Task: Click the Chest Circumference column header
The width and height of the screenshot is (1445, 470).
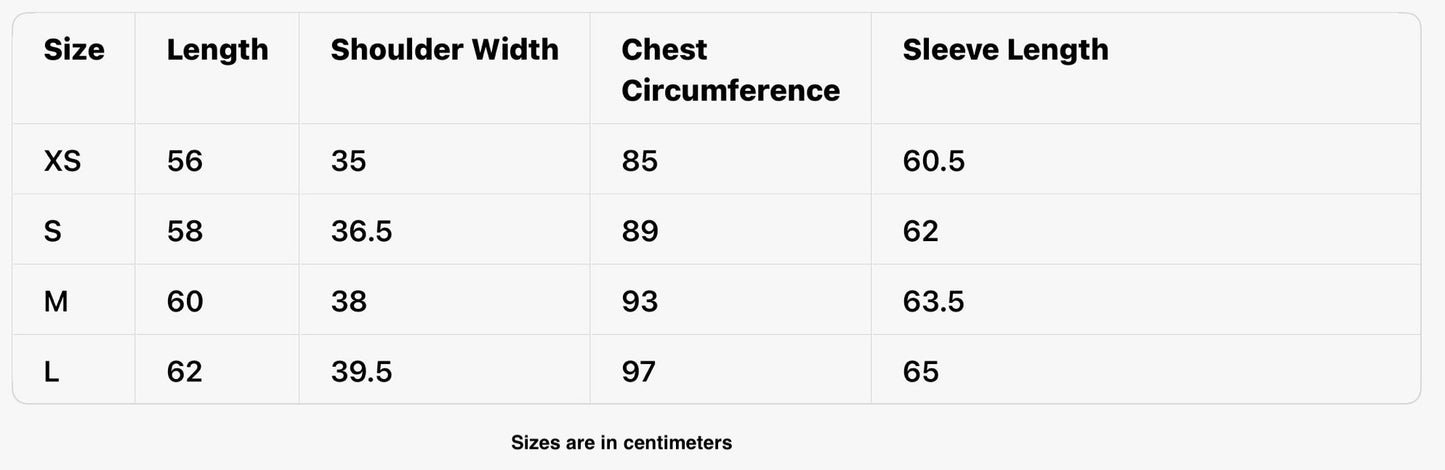Action: coord(730,70)
